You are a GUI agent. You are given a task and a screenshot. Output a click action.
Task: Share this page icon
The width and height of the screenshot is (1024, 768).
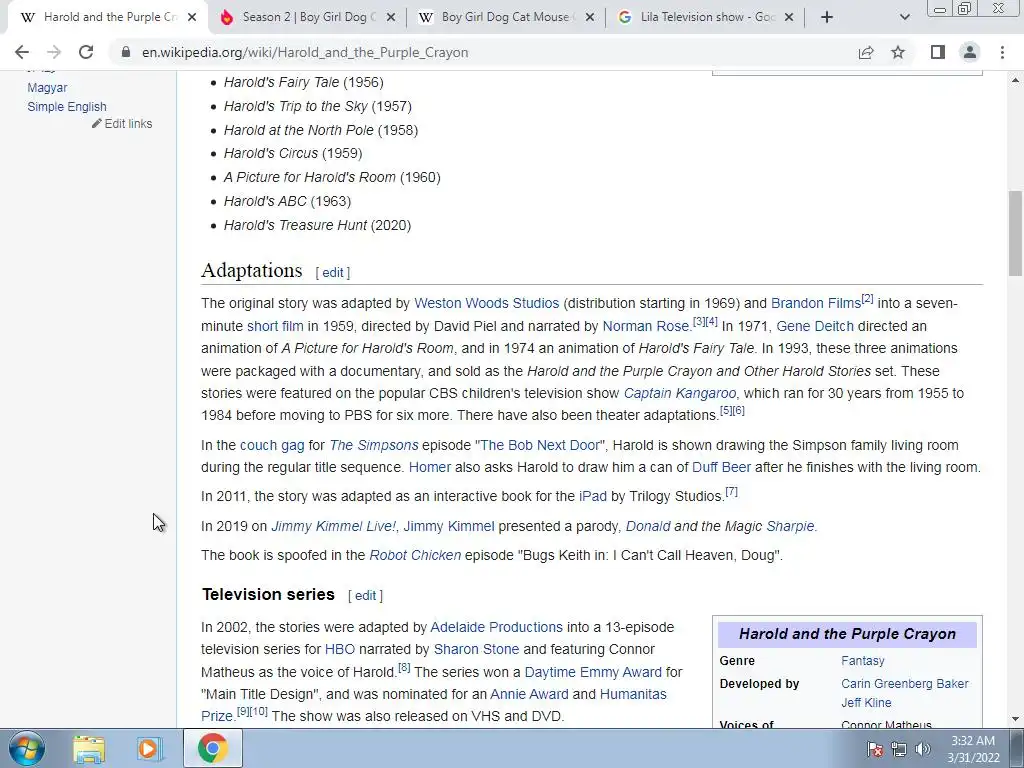(x=866, y=52)
